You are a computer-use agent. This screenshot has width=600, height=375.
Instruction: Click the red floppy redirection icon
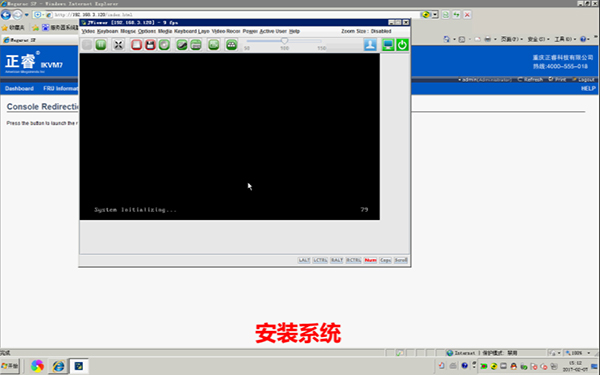(x=150, y=45)
